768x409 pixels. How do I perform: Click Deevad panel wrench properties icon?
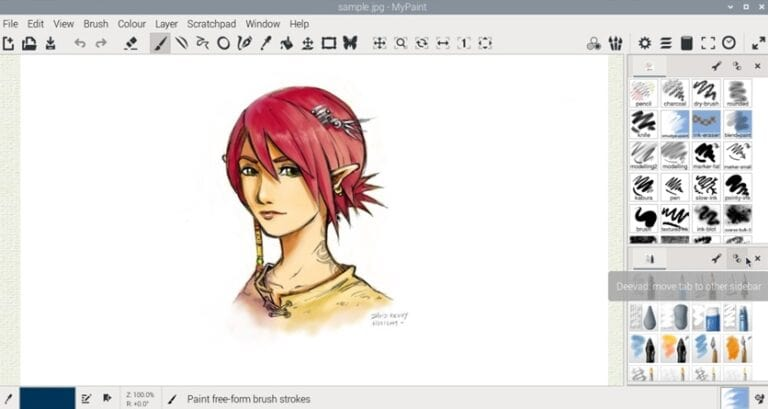coord(717,258)
